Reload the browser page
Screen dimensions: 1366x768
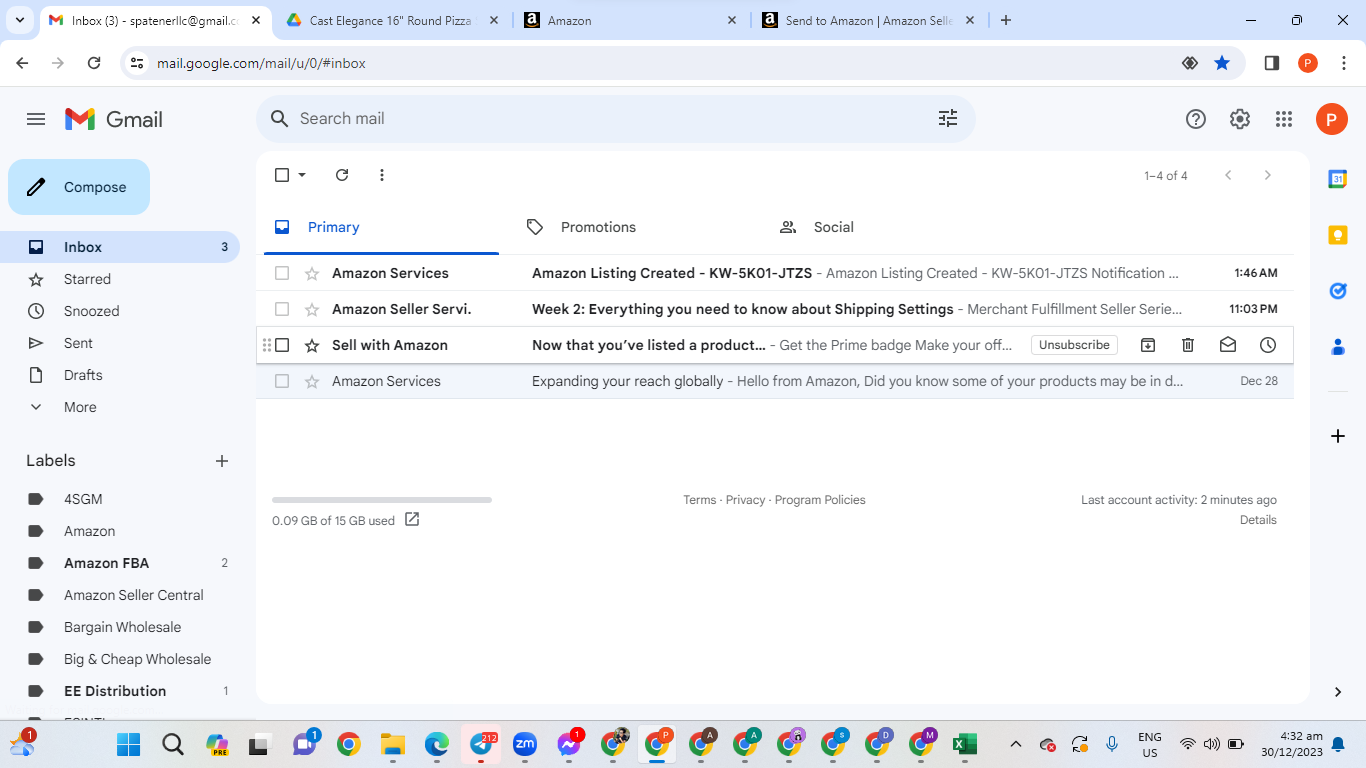click(x=94, y=63)
